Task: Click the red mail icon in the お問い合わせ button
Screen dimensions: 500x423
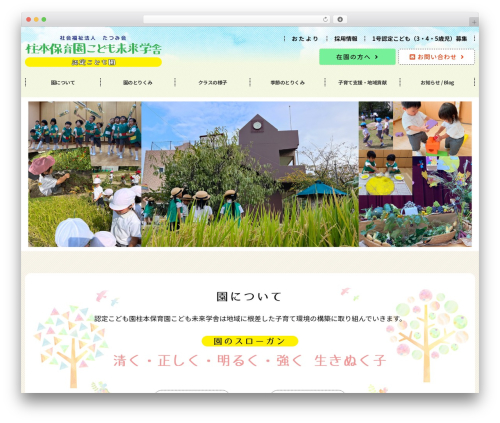Action: click(412, 57)
